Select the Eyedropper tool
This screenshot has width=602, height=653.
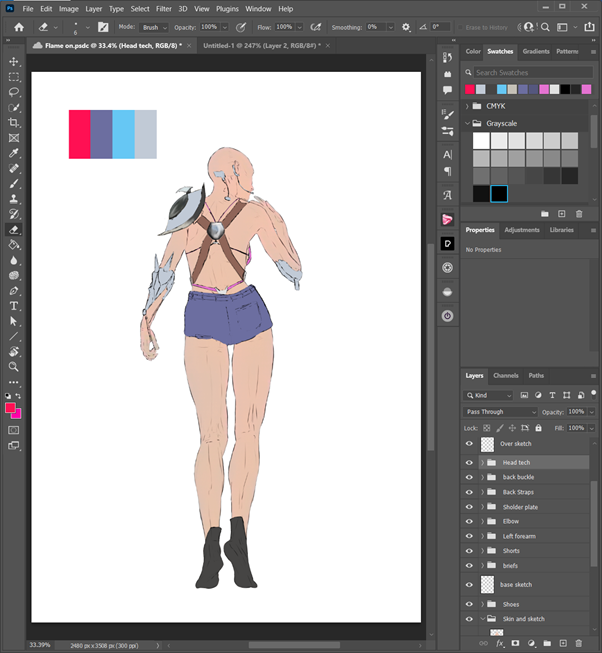point(14,153)
